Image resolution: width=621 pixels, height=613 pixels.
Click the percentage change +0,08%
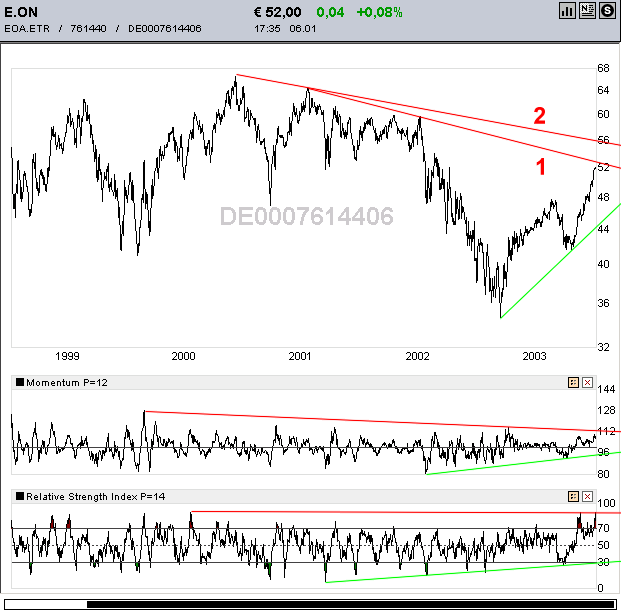coord(379,12)
